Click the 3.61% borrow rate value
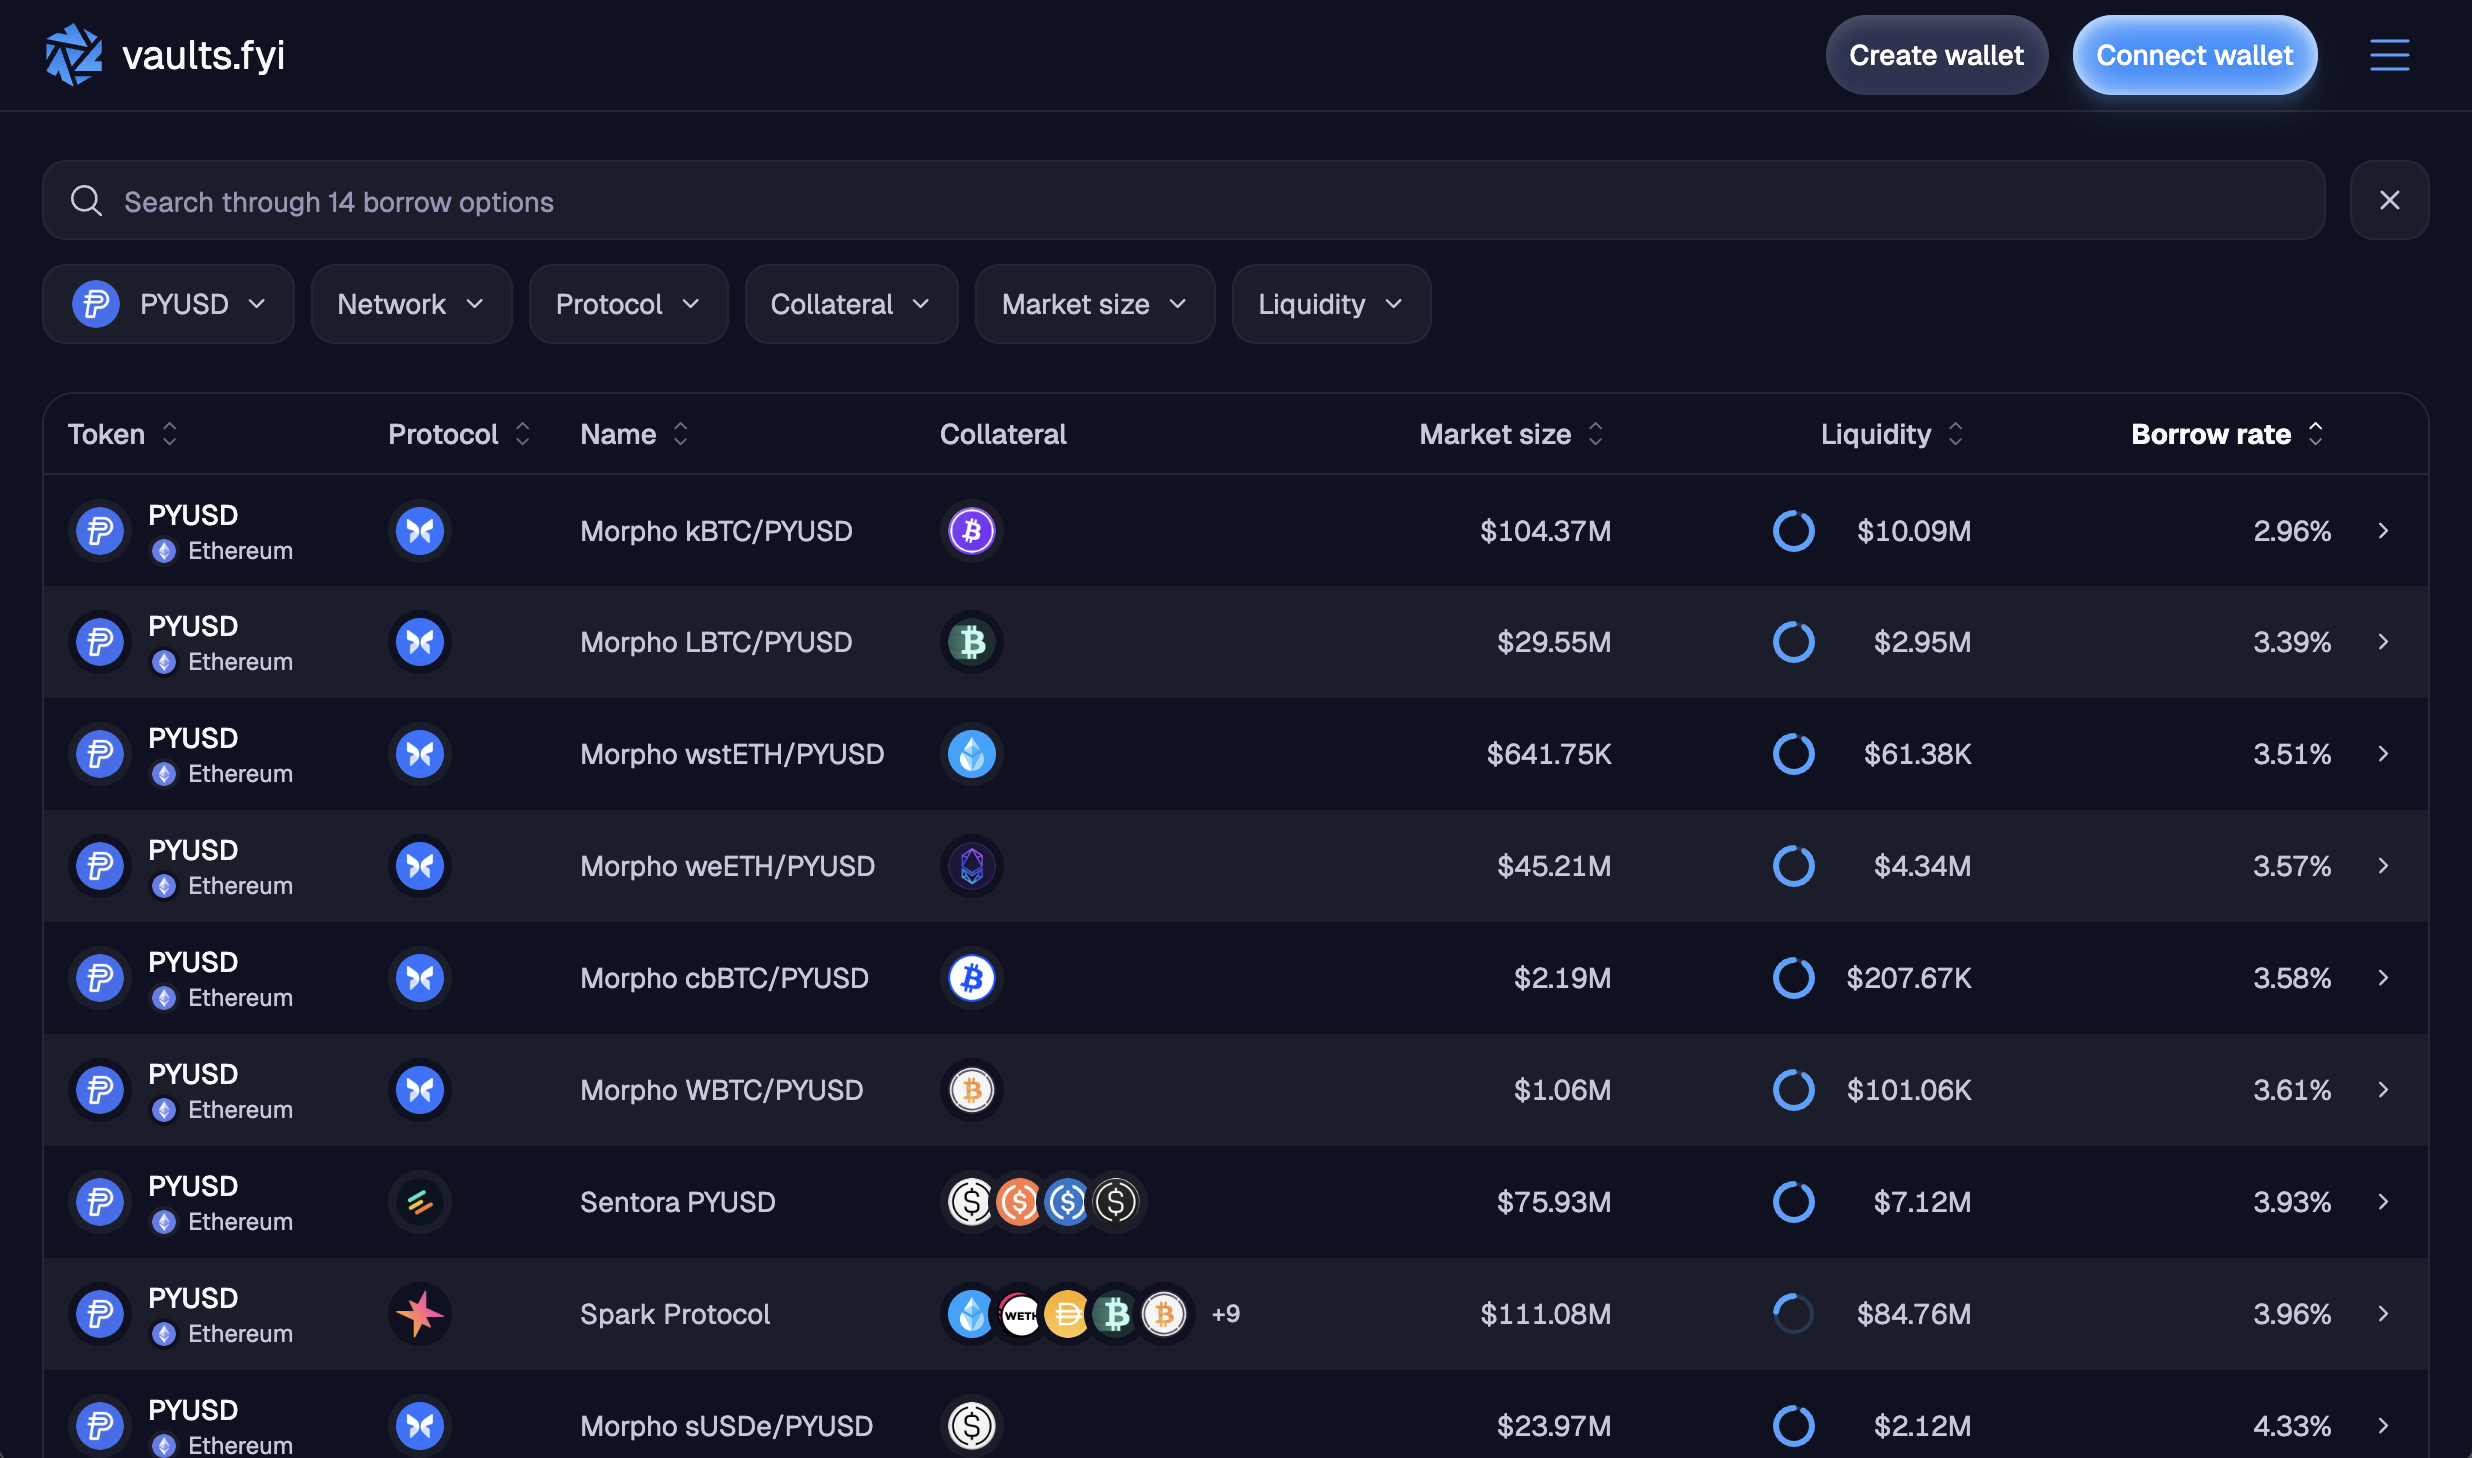2472x1458 pixels. click(x=2292, y=1090)
